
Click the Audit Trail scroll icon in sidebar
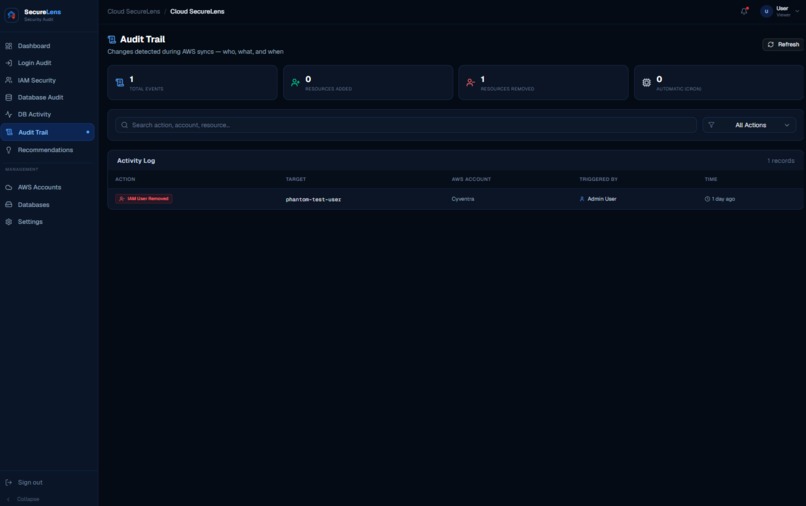coord(9,132)
